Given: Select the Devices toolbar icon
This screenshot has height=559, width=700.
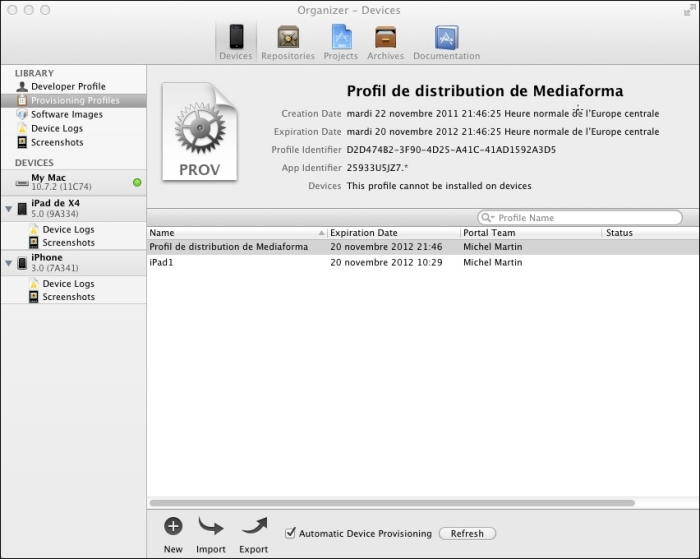Looking at the screenshot, I should pos(236,38).
